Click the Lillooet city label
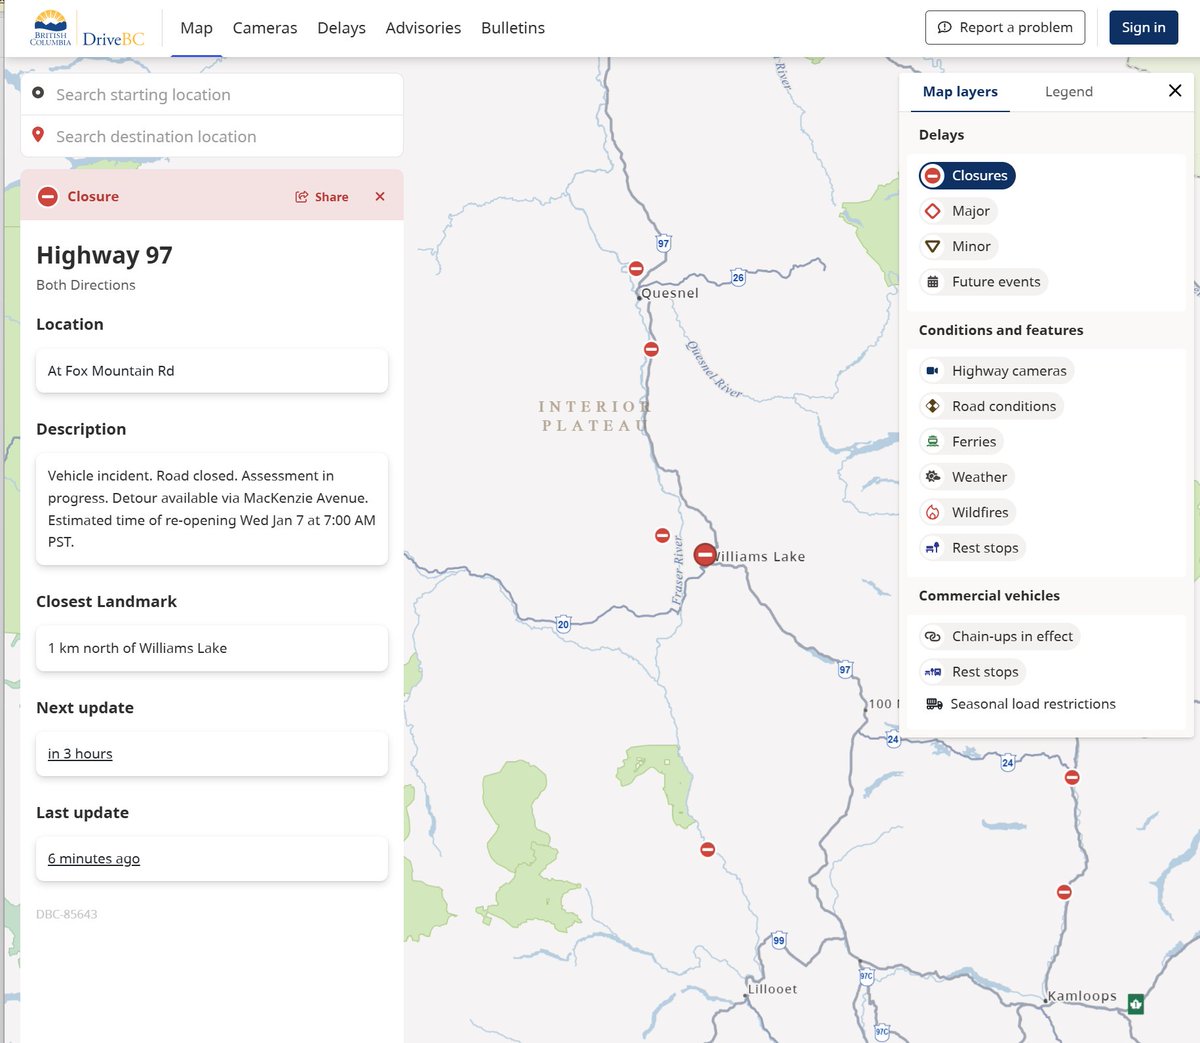The width and height of the screenshot is (1200, 1043). point(773,989)
